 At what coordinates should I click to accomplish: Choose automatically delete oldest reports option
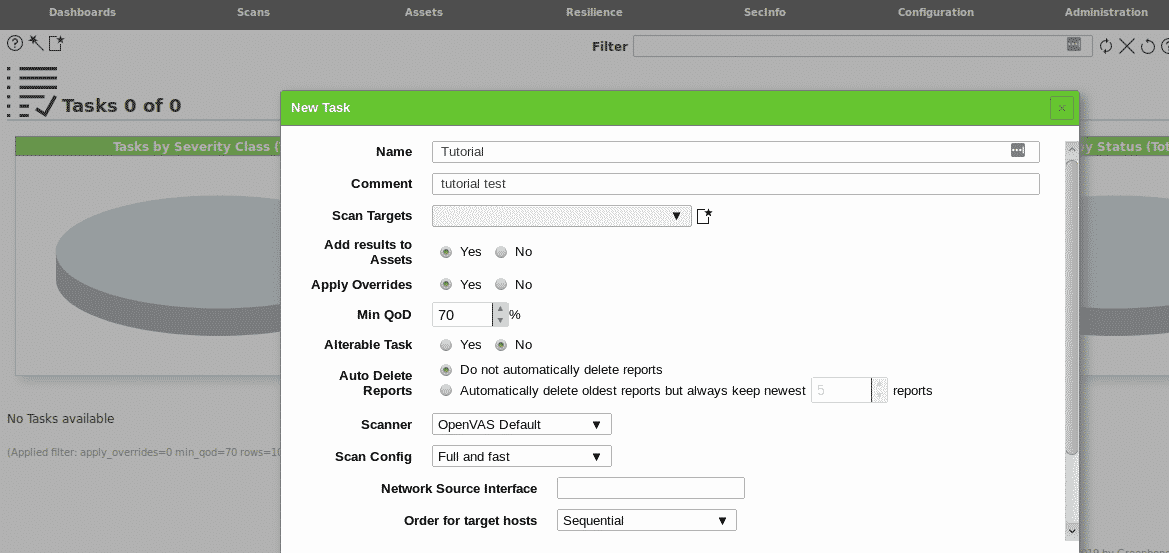pyautogui.click(x=446, y=391)
